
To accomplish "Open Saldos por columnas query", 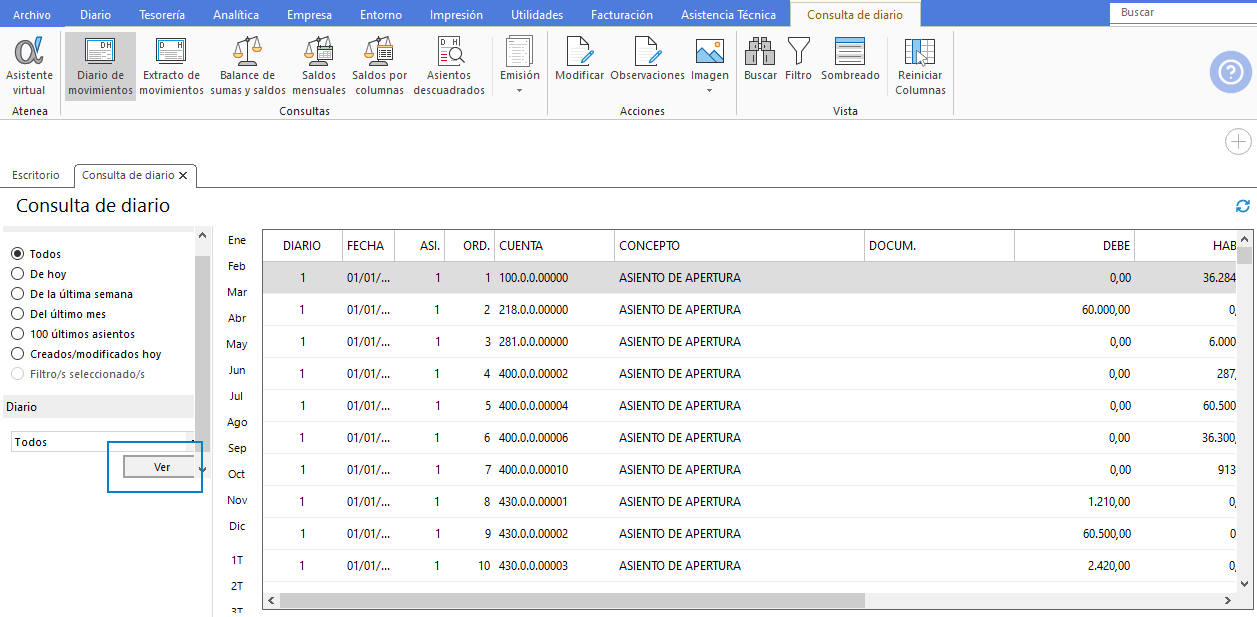I will (380, 67).
